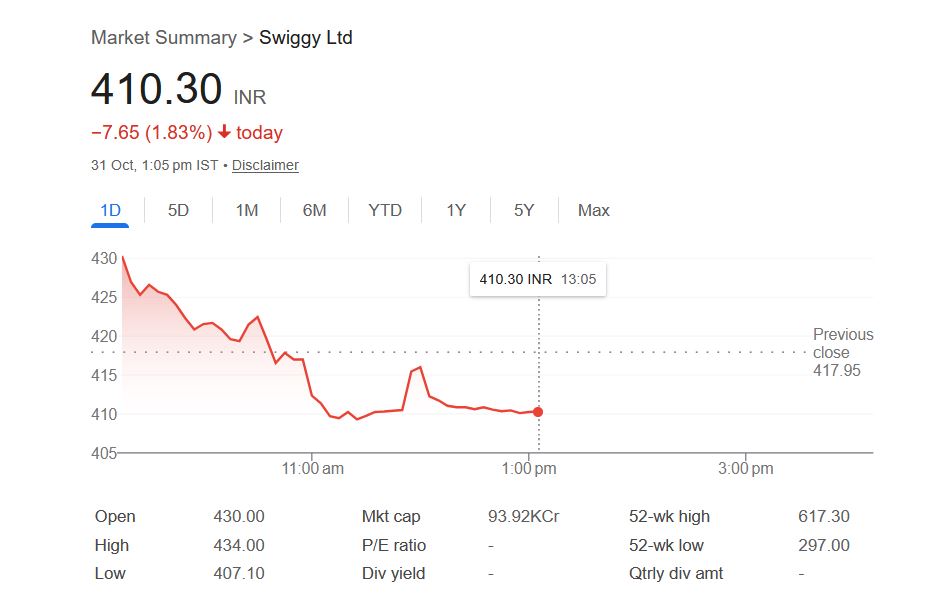Click the 52-wk high value 617.30

pyautogui.click(x=824, y=517)
